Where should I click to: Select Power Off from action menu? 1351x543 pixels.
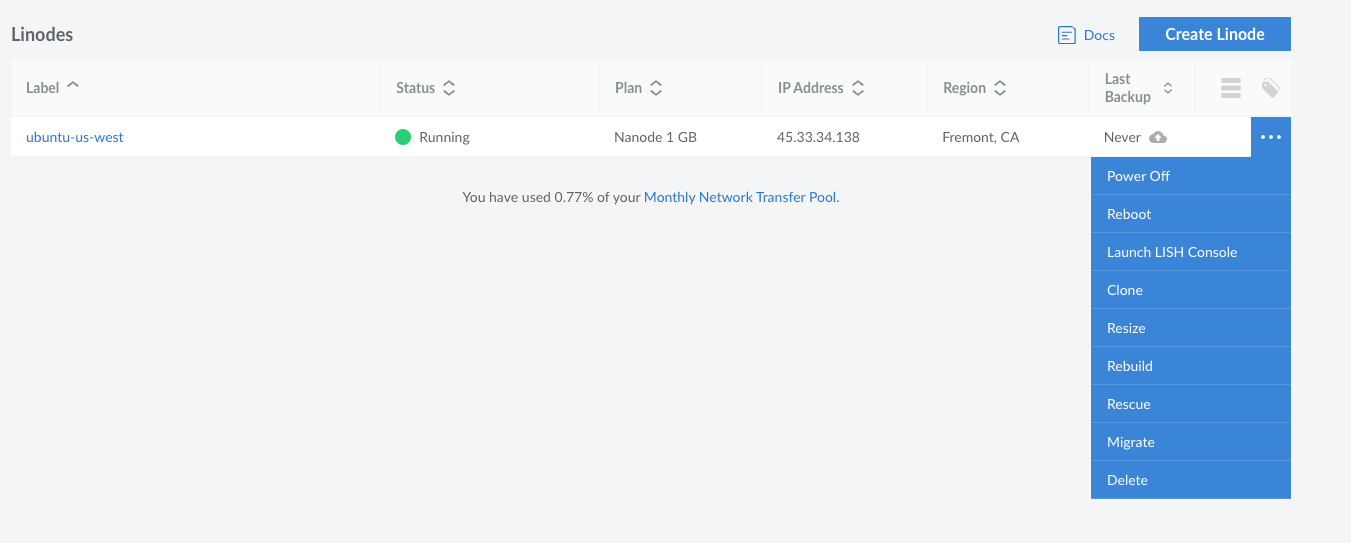(x=1138, y=176)
